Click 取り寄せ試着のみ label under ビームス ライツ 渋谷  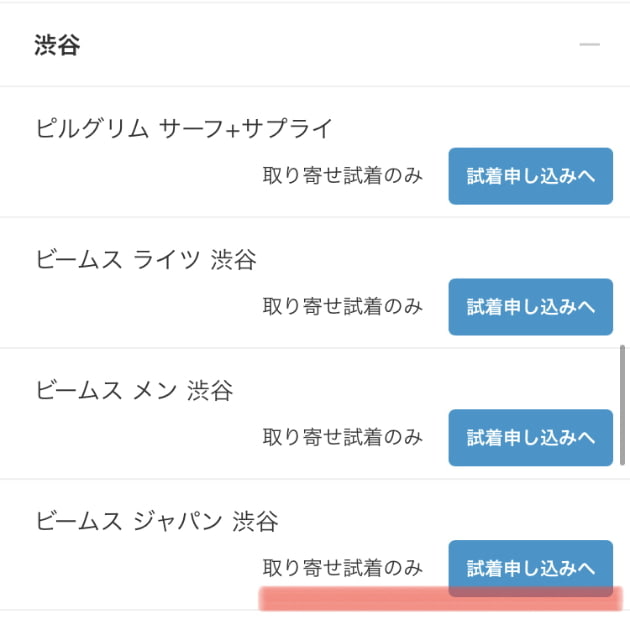point(342,306)
